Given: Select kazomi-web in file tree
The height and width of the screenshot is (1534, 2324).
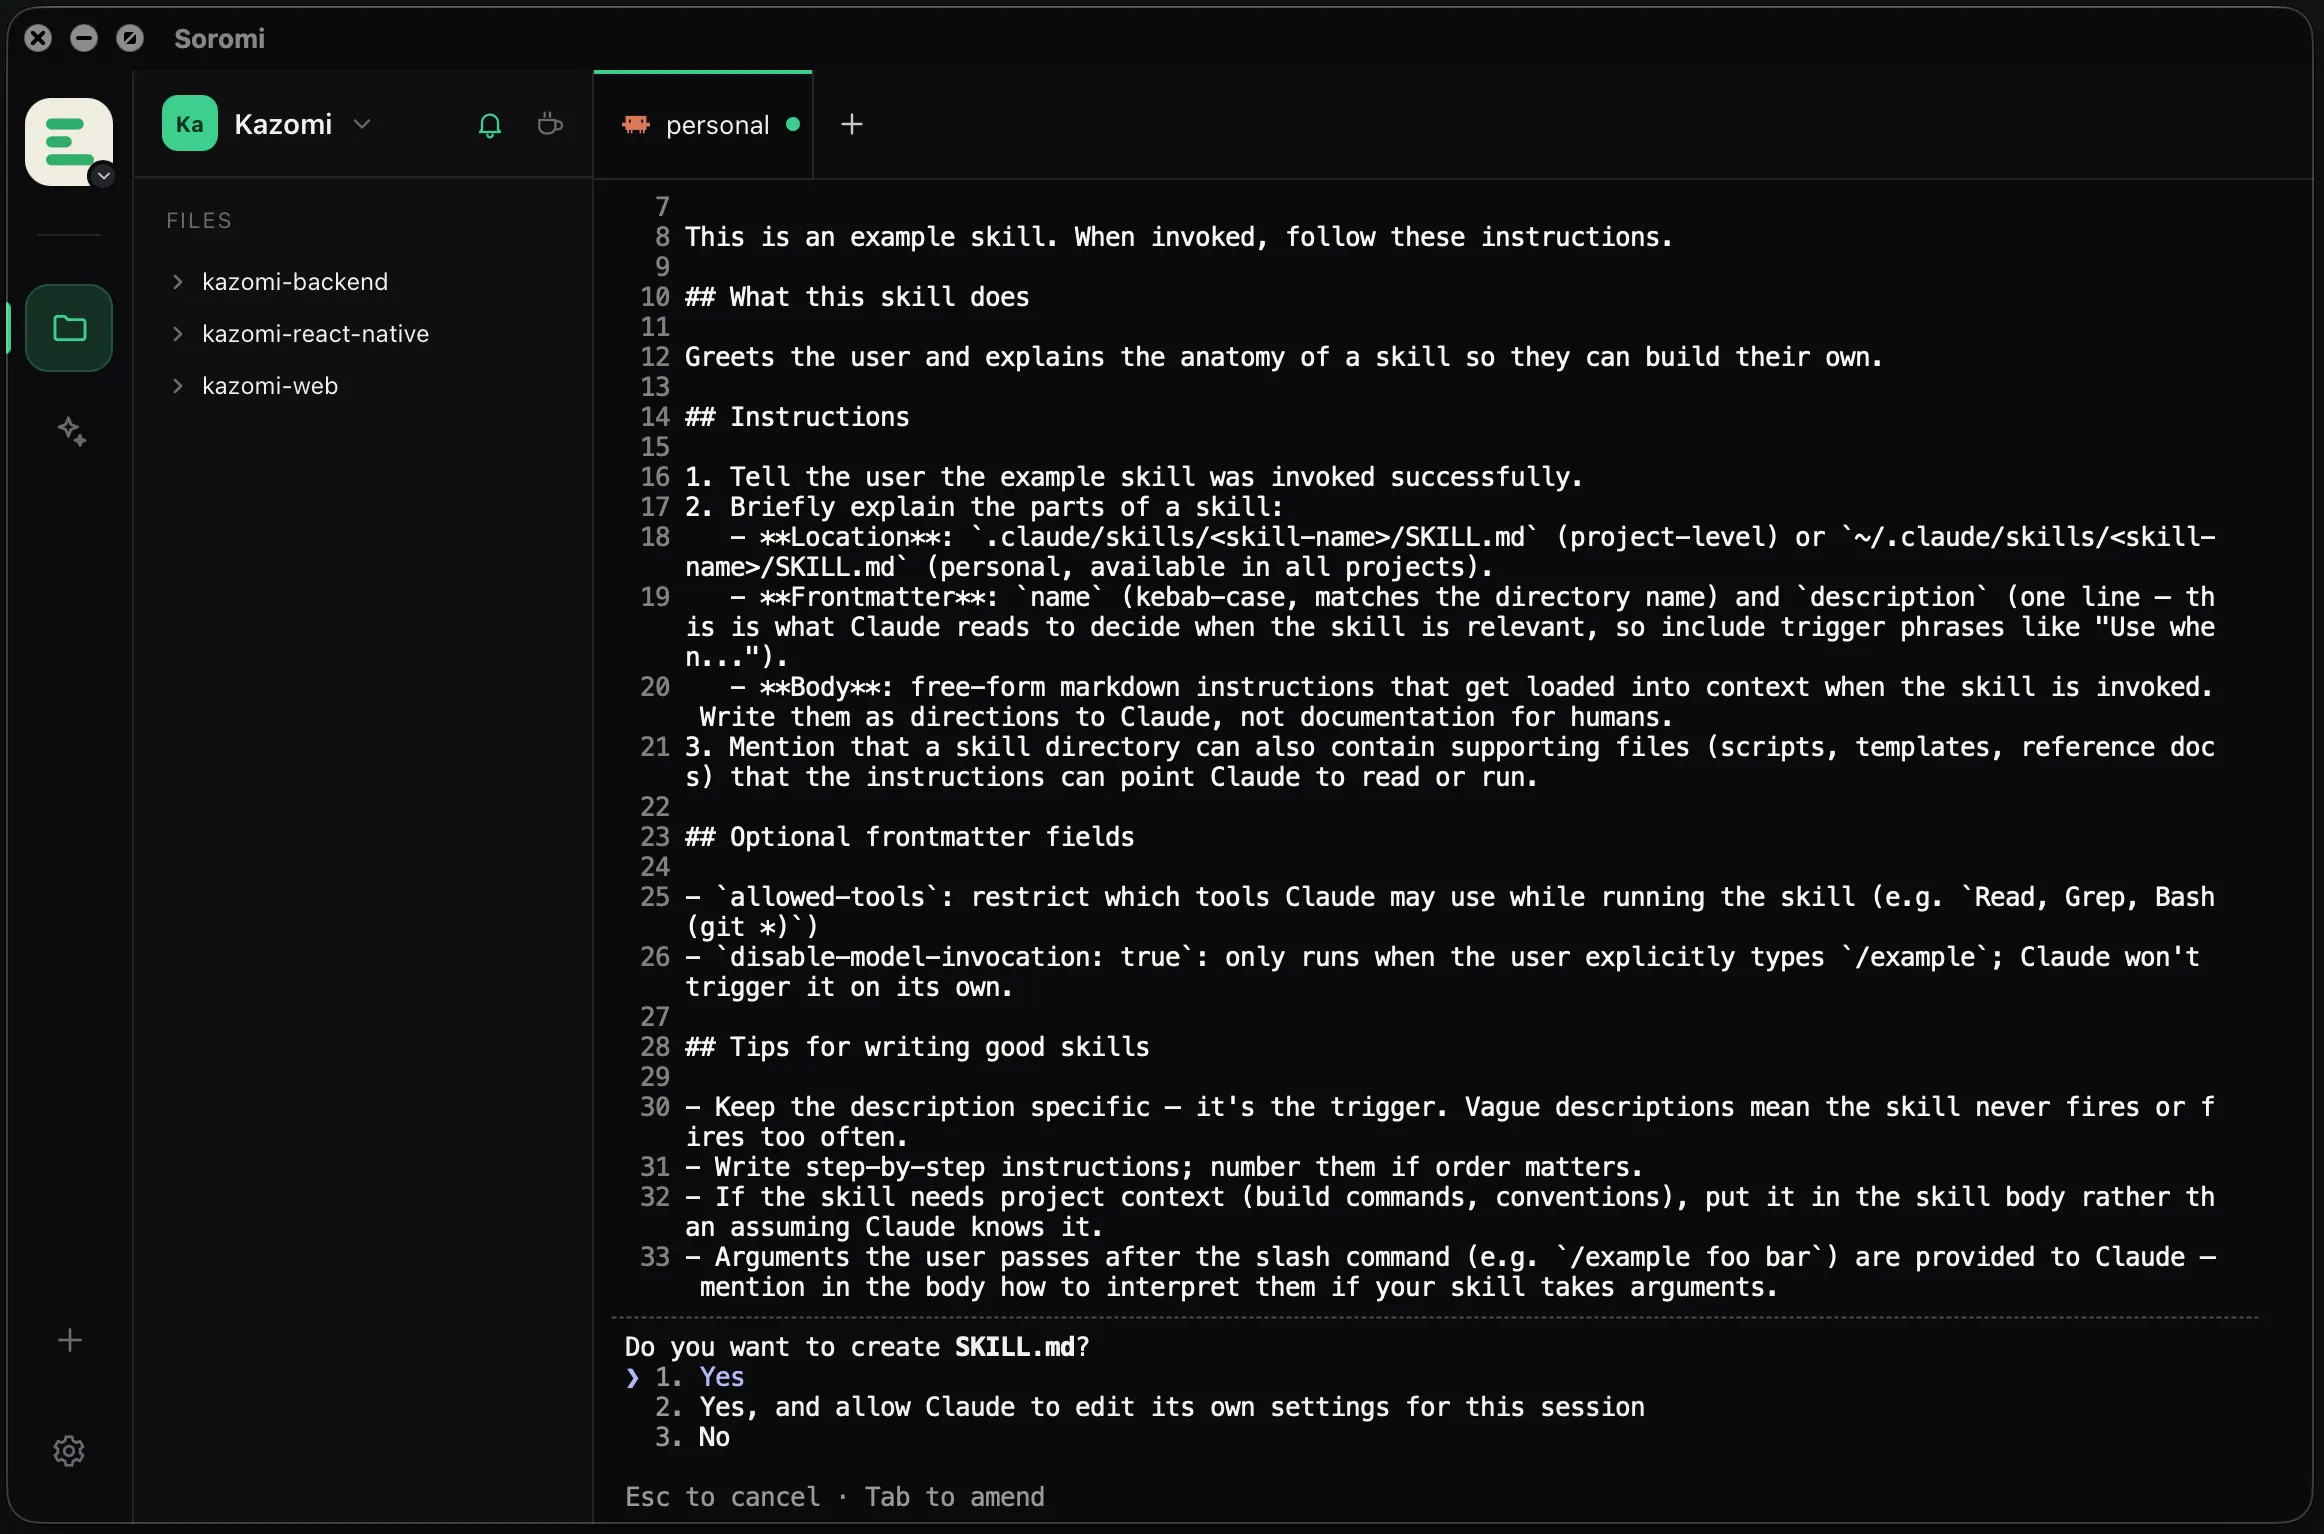Looking at the screenshot, I should (270, 386).
